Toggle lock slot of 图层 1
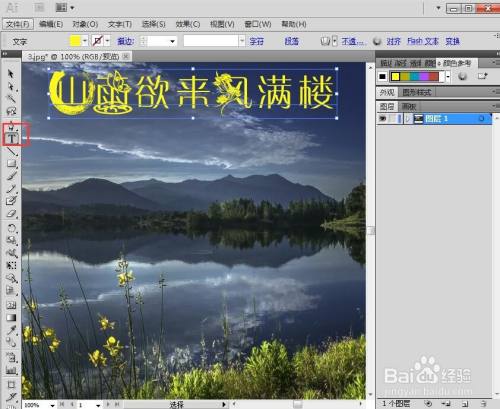The width and height of the screenshot is (500, 409). point(392,118)
